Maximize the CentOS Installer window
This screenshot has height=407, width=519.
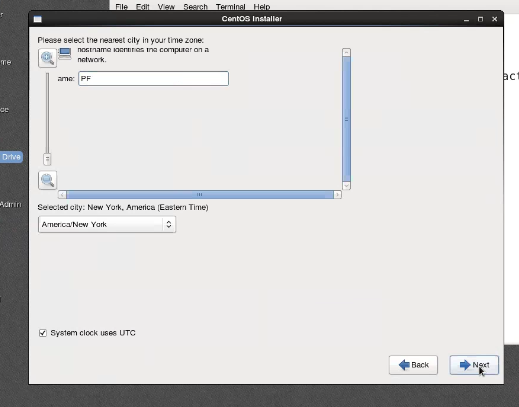(x=480, y=19)
